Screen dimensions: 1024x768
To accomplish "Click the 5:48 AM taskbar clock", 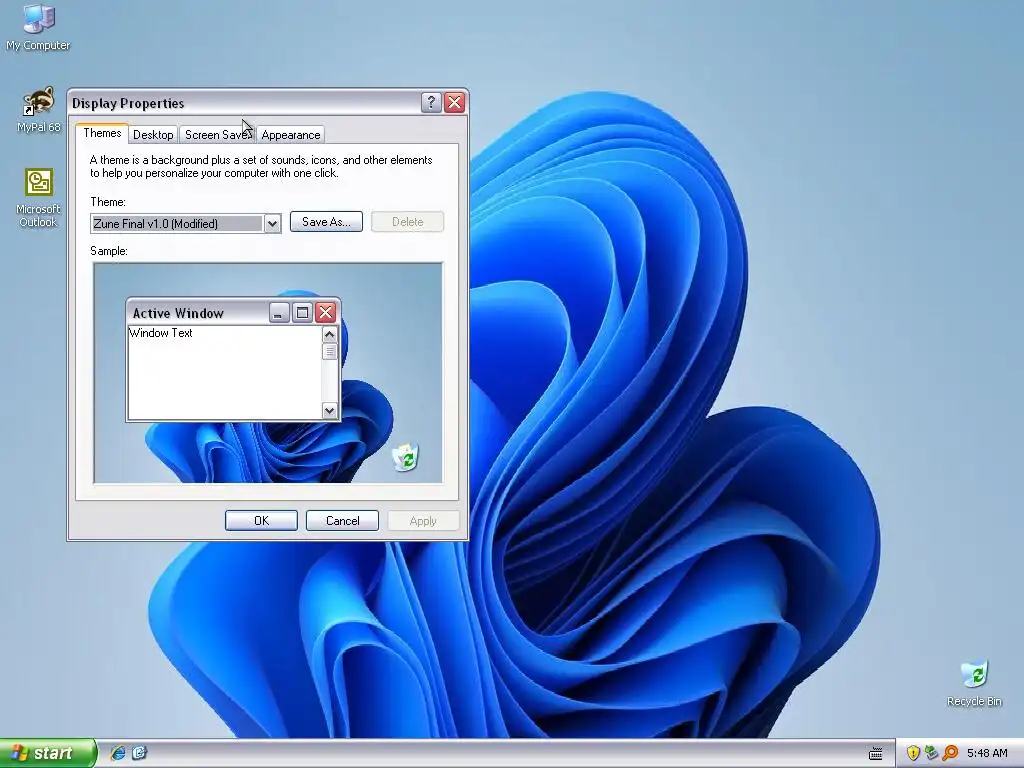I will 987,753.
